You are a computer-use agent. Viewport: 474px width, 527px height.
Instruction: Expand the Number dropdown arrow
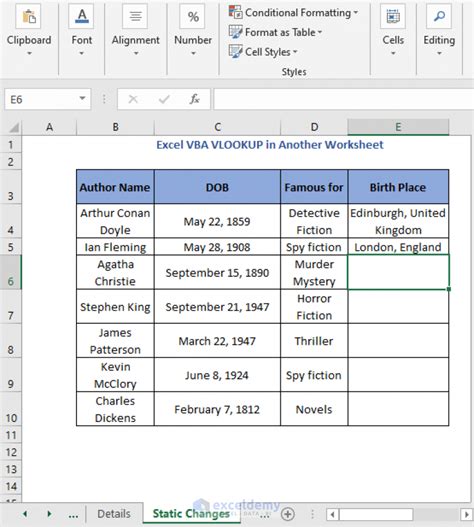click(193, 53)
